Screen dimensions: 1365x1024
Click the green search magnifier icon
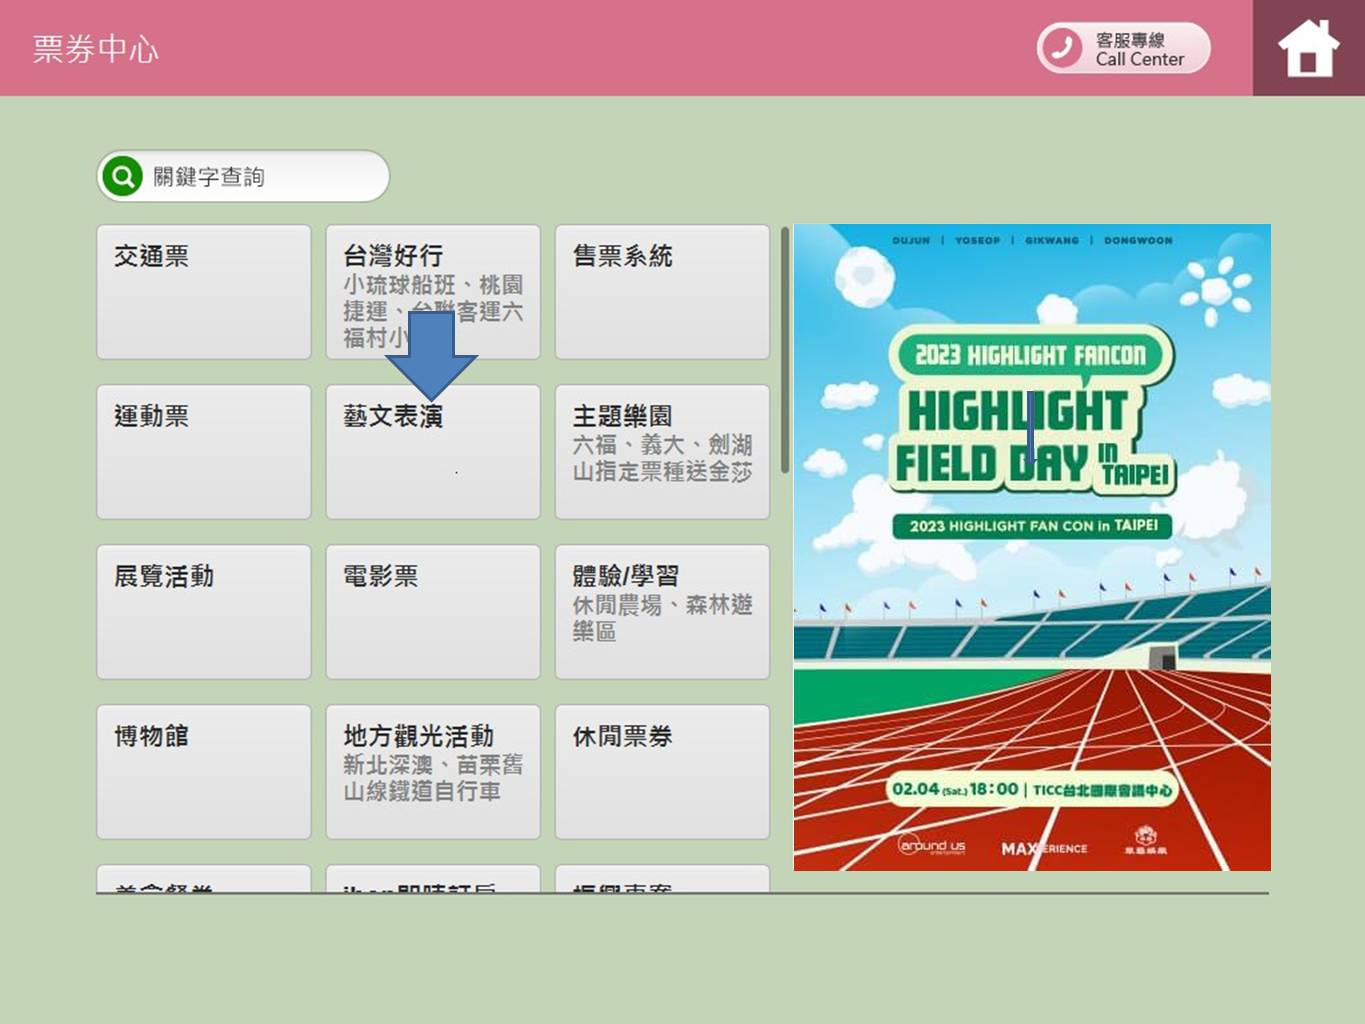pos(122,177)
